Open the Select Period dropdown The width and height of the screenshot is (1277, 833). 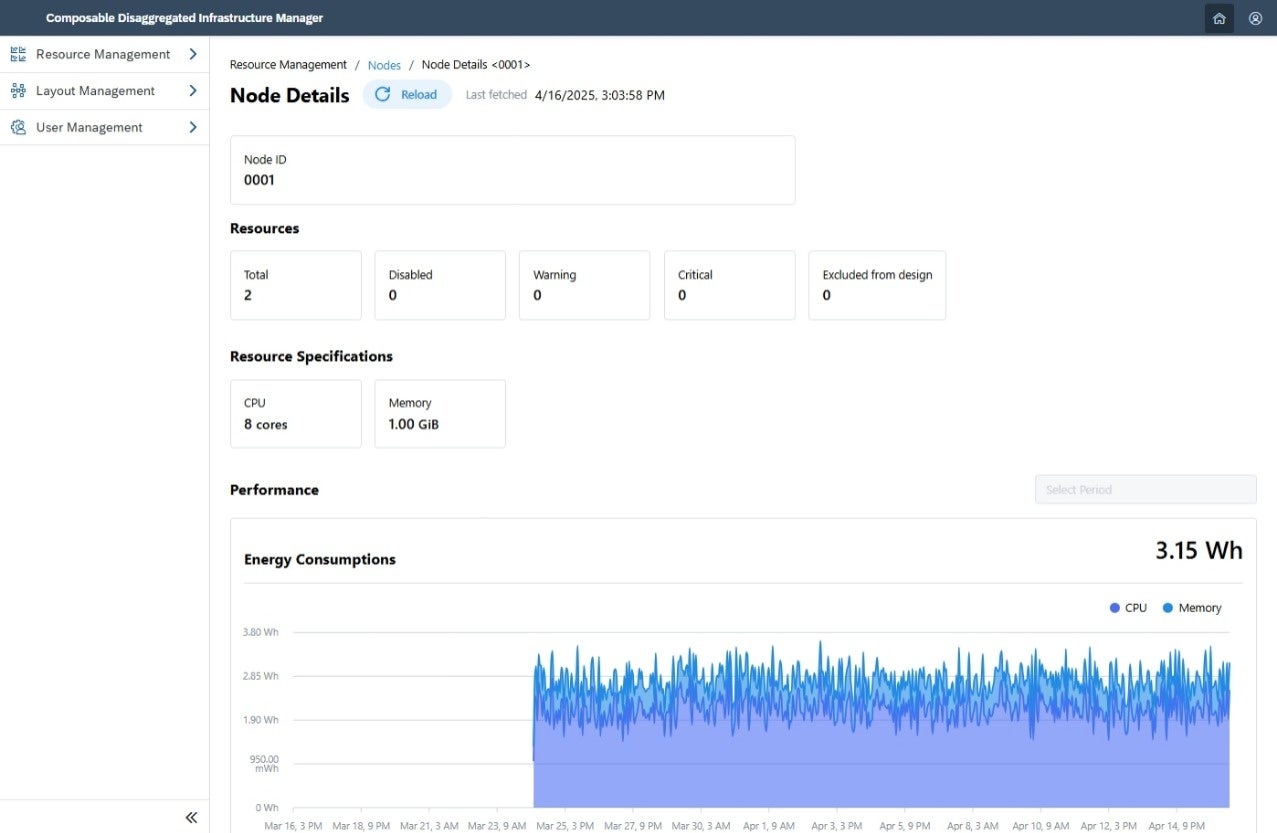(x=1145, y=490)
